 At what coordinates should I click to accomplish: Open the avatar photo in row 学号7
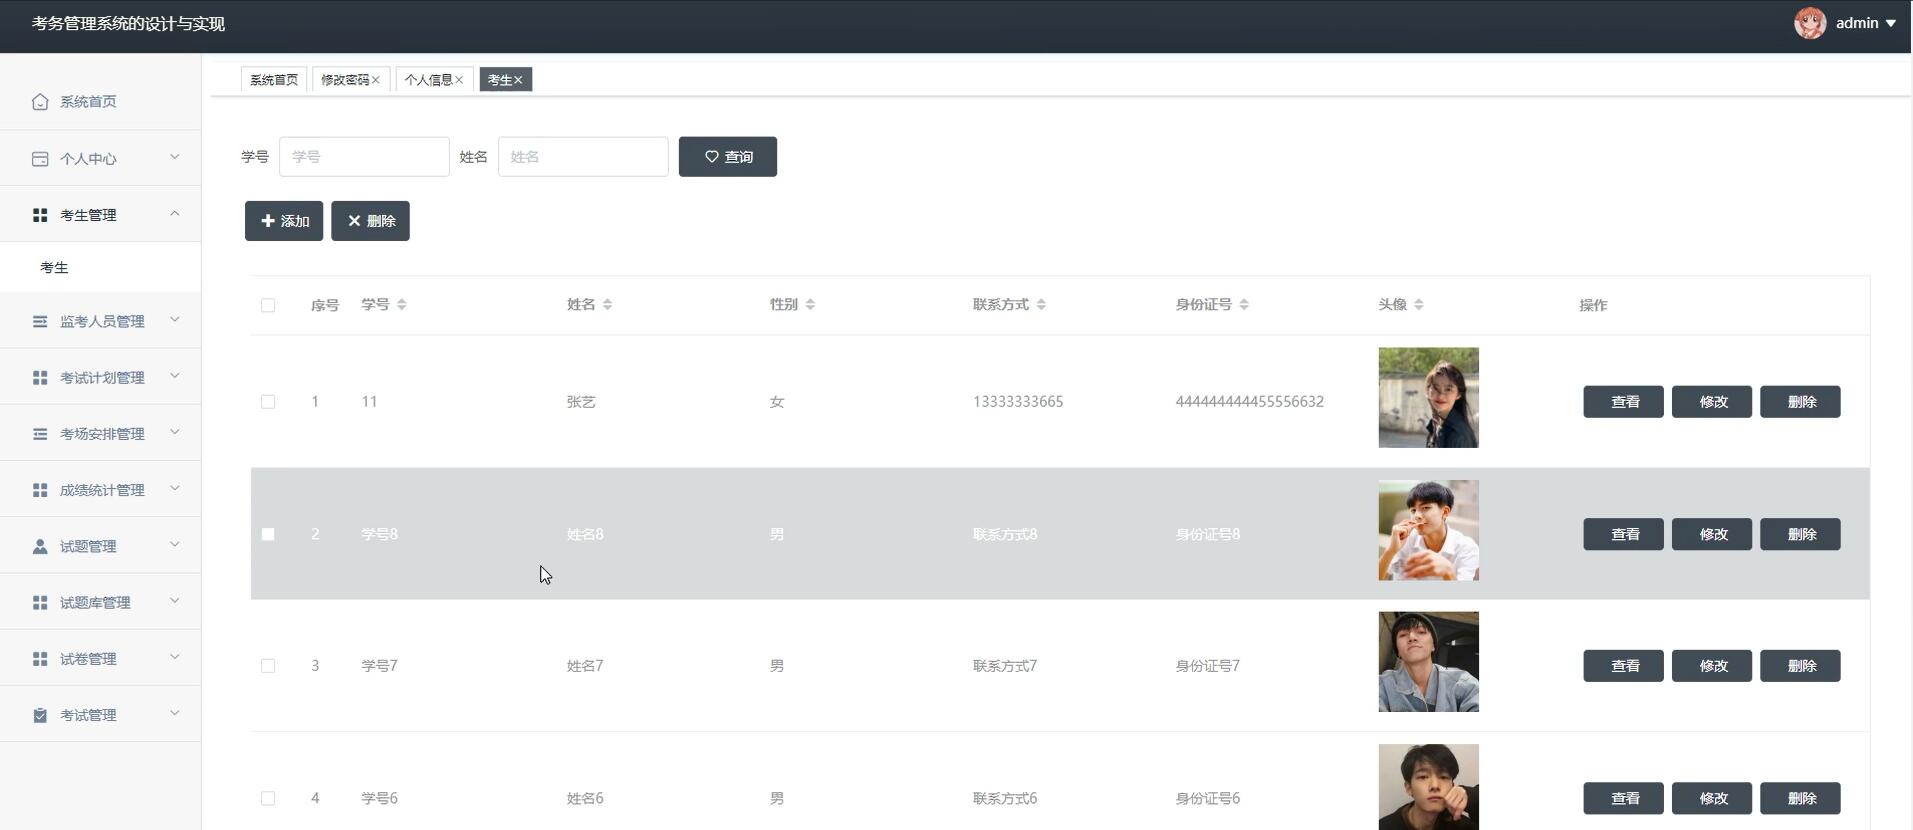coord(1428,662)
